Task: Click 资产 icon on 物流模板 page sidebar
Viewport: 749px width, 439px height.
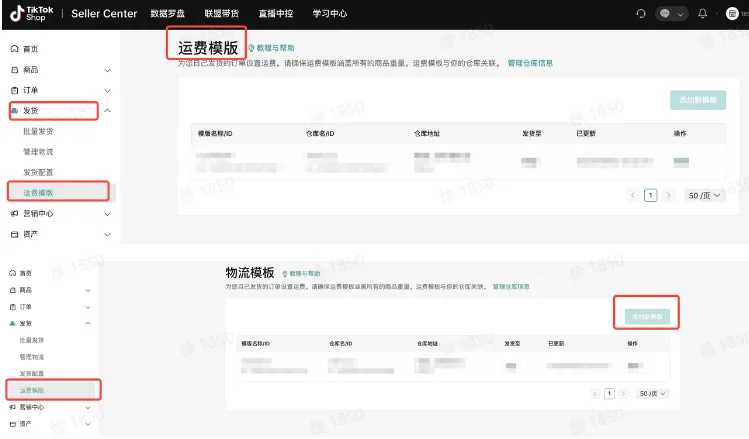Action: point(13,424)
